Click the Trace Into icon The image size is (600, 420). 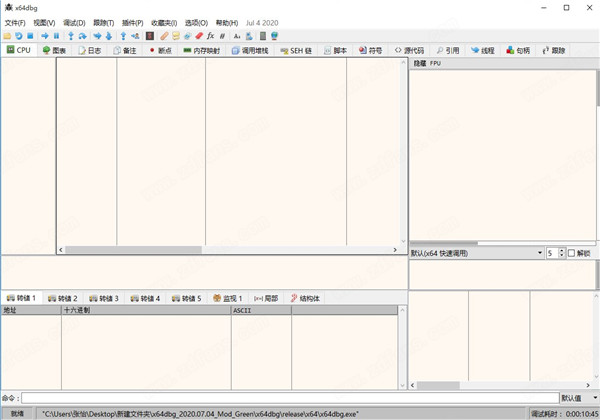(97, 36)
